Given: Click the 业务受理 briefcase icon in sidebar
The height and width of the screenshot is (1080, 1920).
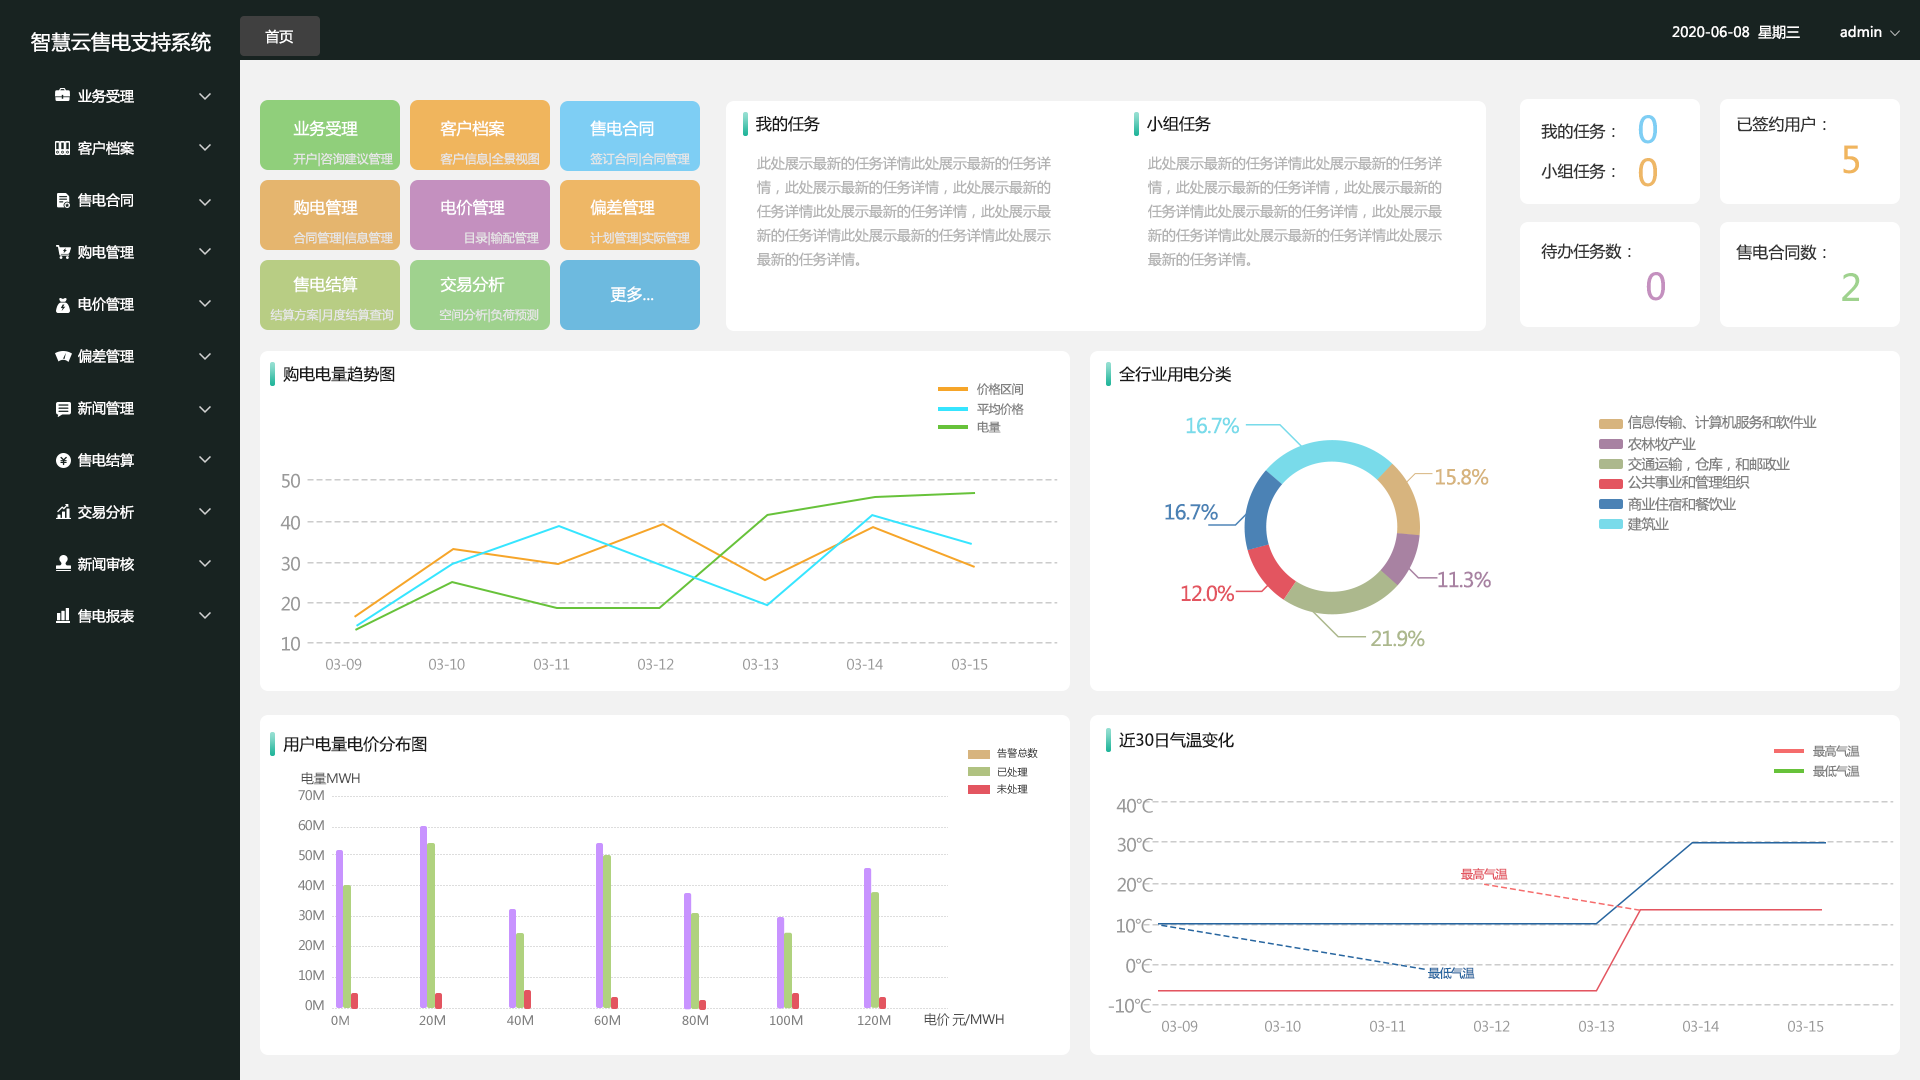Looking at the screenshot, I should (63, 96).
